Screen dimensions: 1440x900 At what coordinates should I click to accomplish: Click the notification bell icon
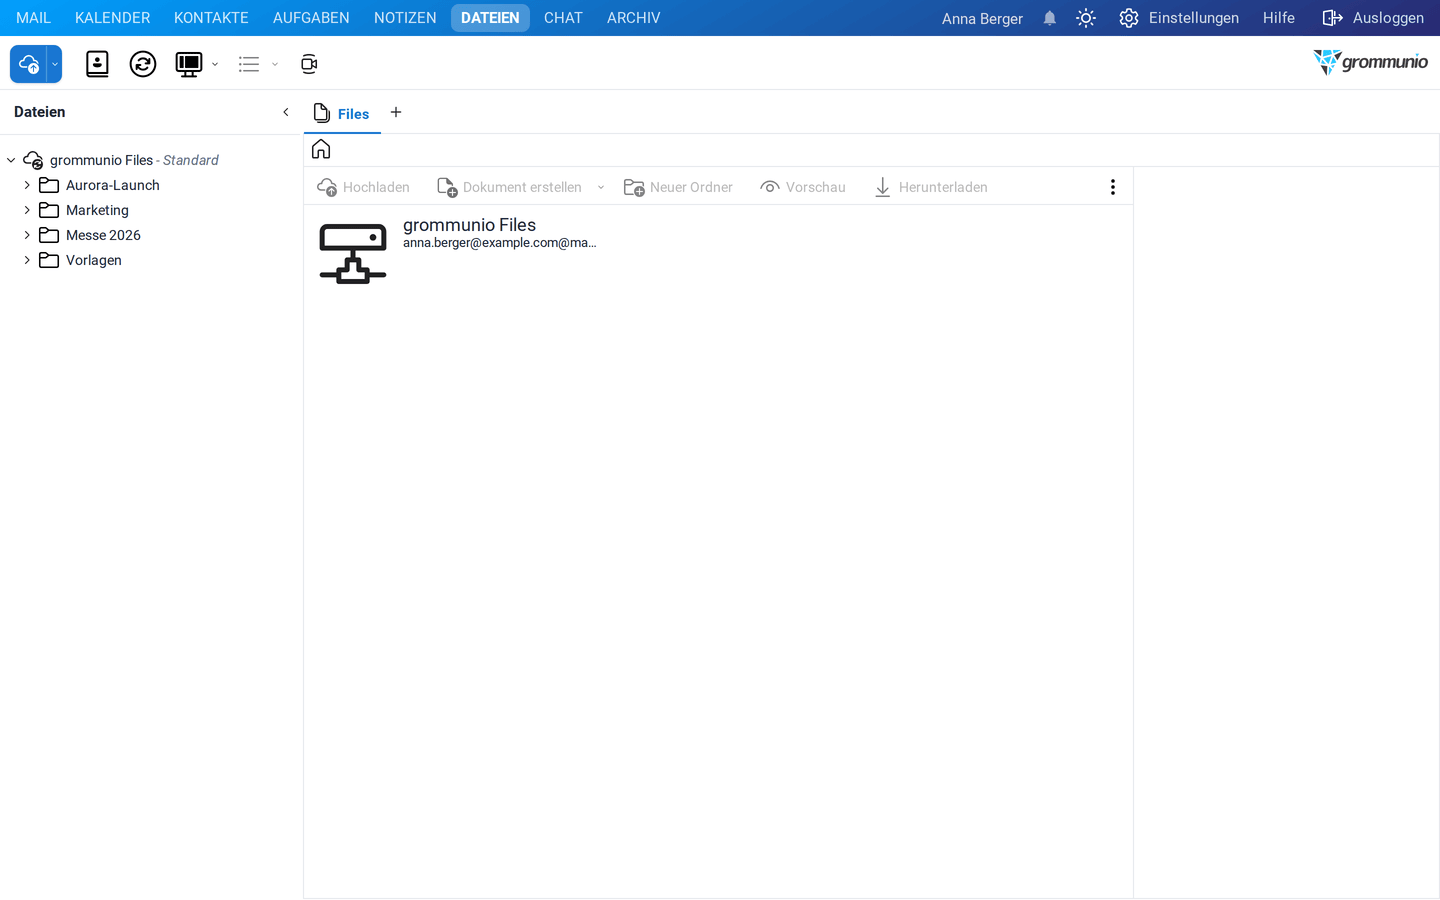[1050, 18]
